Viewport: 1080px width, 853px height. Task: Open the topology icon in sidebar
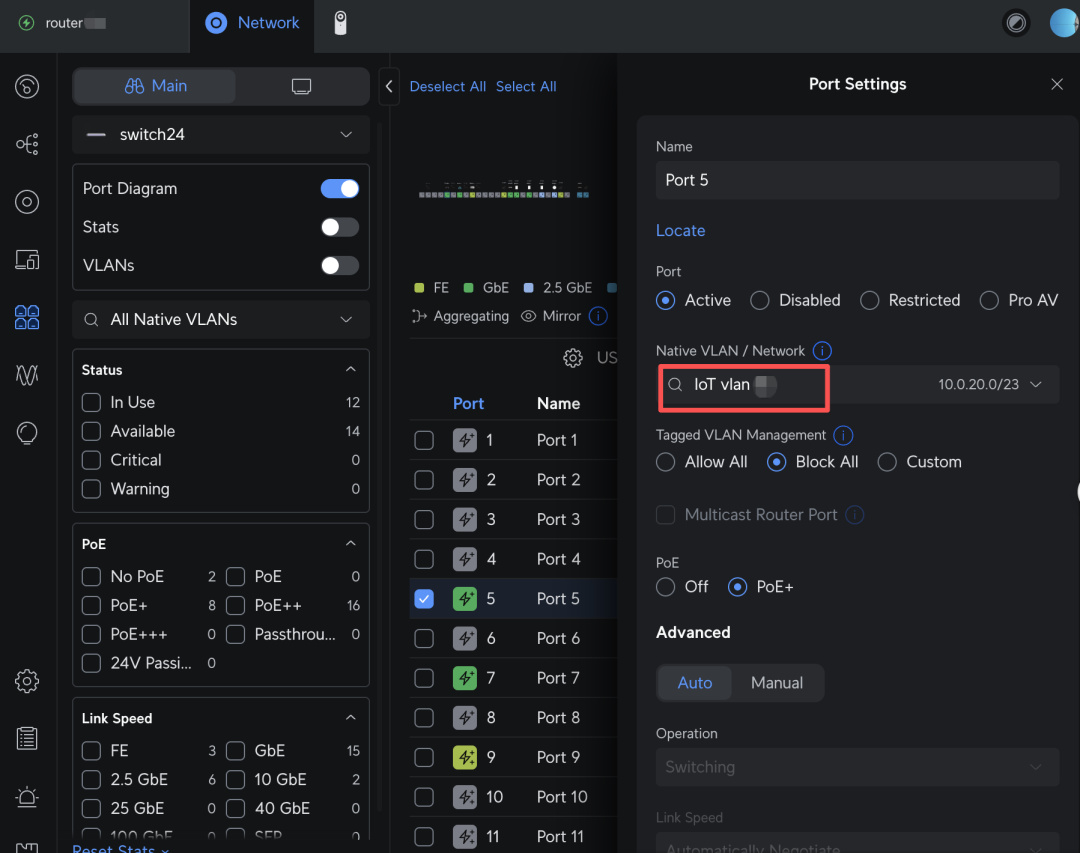coord(27,144)
